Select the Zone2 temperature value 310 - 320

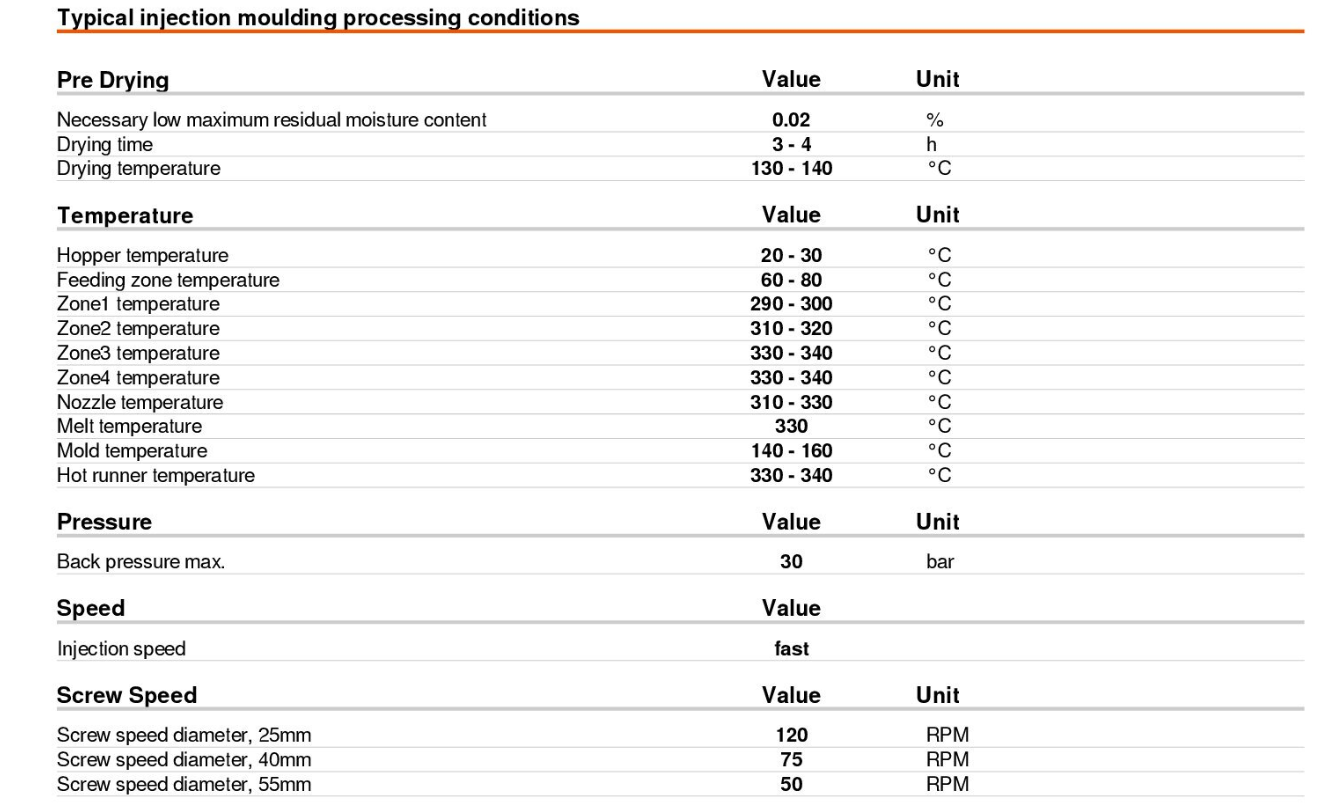[x=790, y=328]
